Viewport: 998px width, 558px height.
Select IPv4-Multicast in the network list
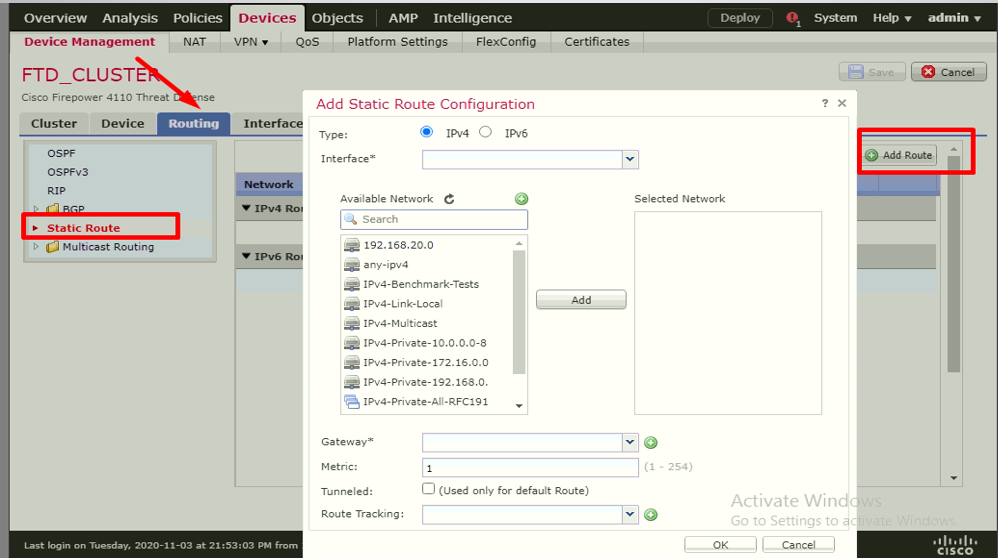(x=400, y=323)
